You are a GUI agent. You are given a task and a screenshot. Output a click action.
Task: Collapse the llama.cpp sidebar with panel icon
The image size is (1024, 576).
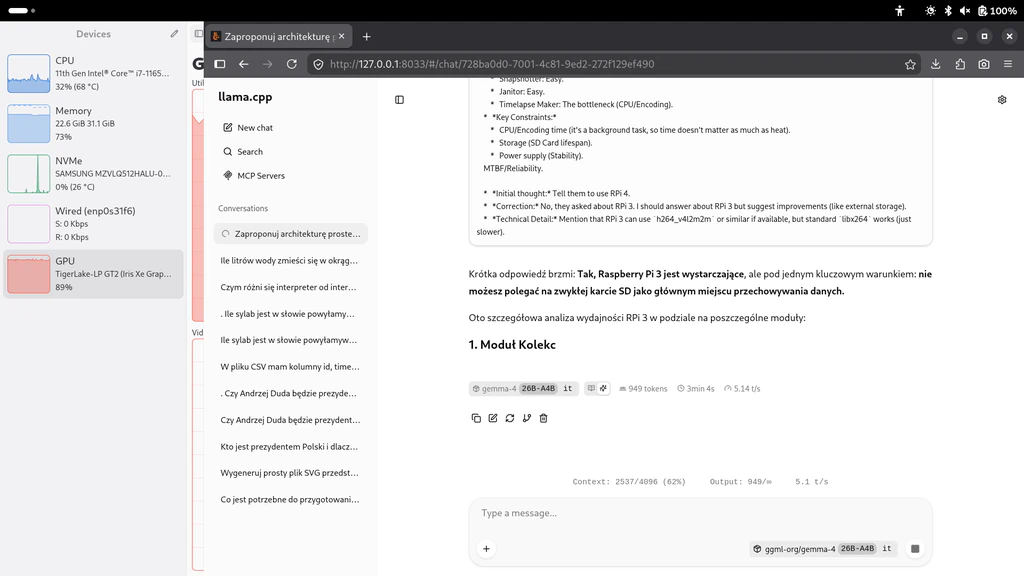[x=399, y=99]
